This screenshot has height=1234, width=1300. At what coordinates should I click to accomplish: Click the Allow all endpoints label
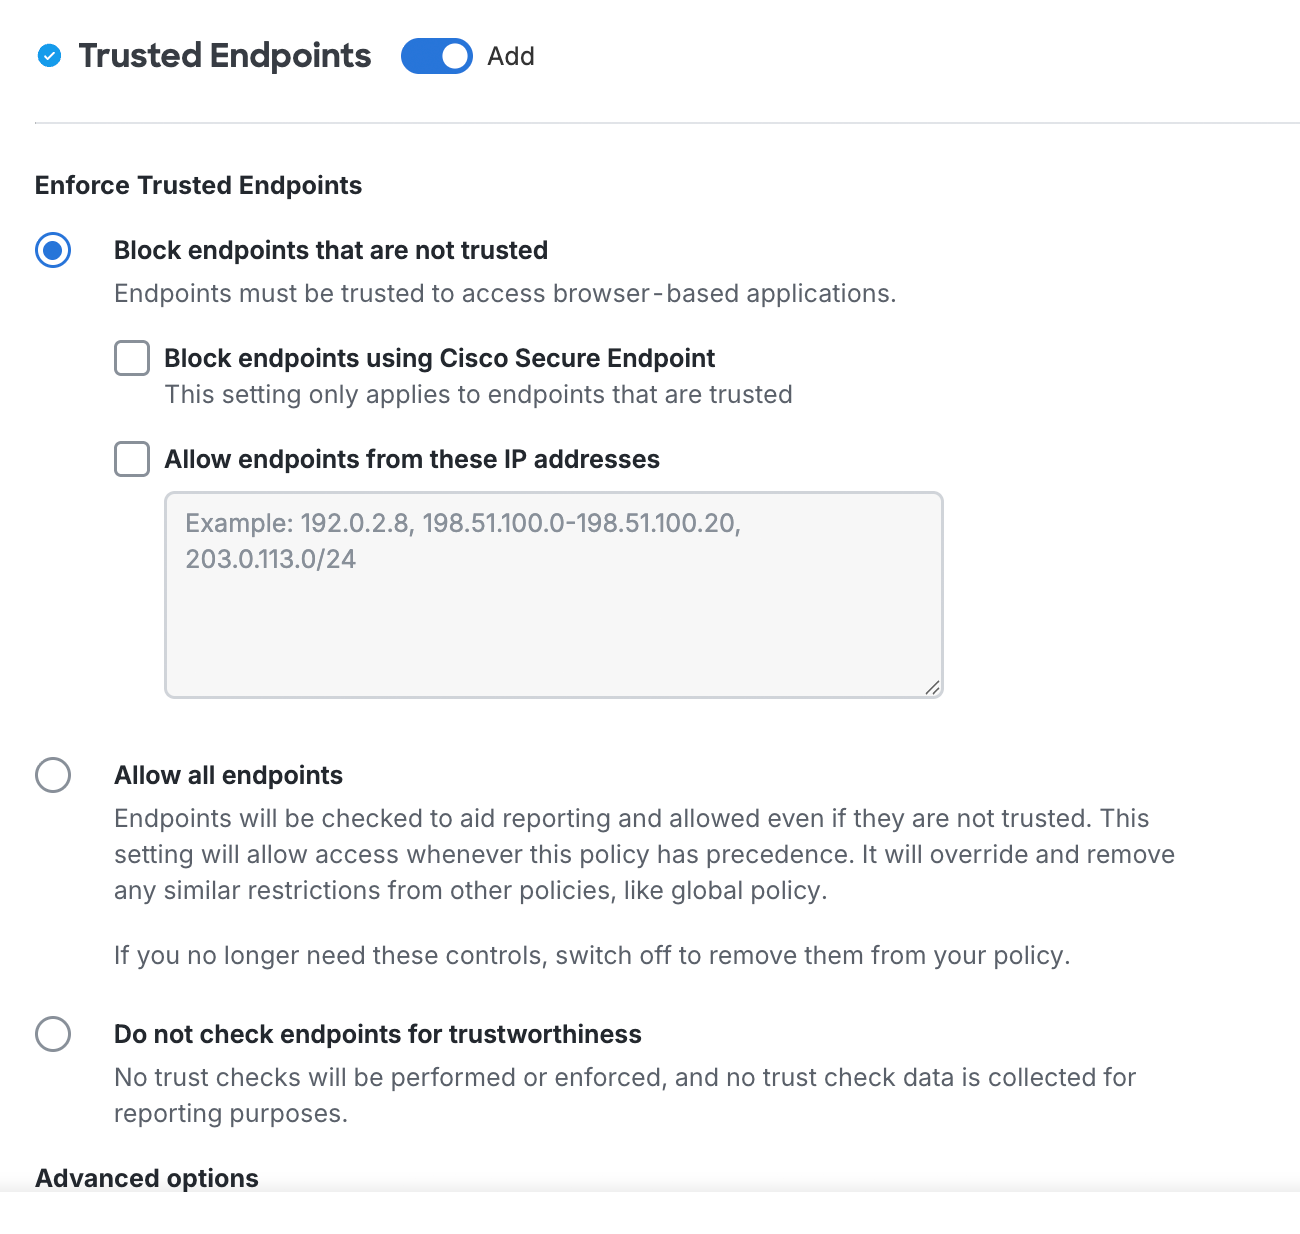click(228, 774)
